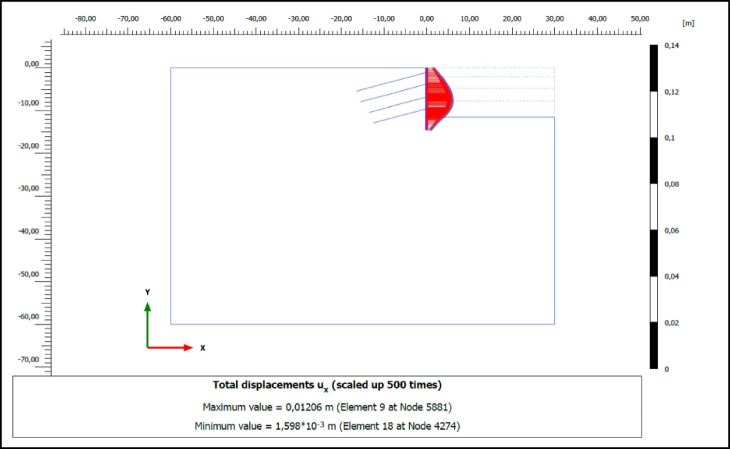Click the X axis letter label
730x449 pixels.
[203, 348]
